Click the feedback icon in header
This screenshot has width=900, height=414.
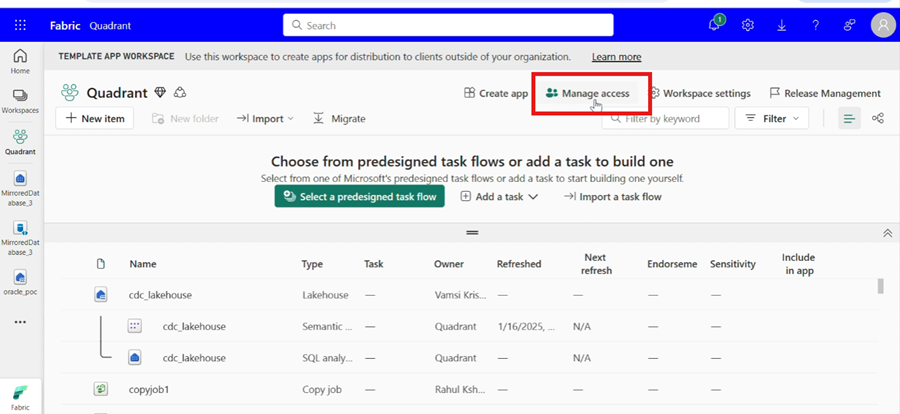coord(849,25)
